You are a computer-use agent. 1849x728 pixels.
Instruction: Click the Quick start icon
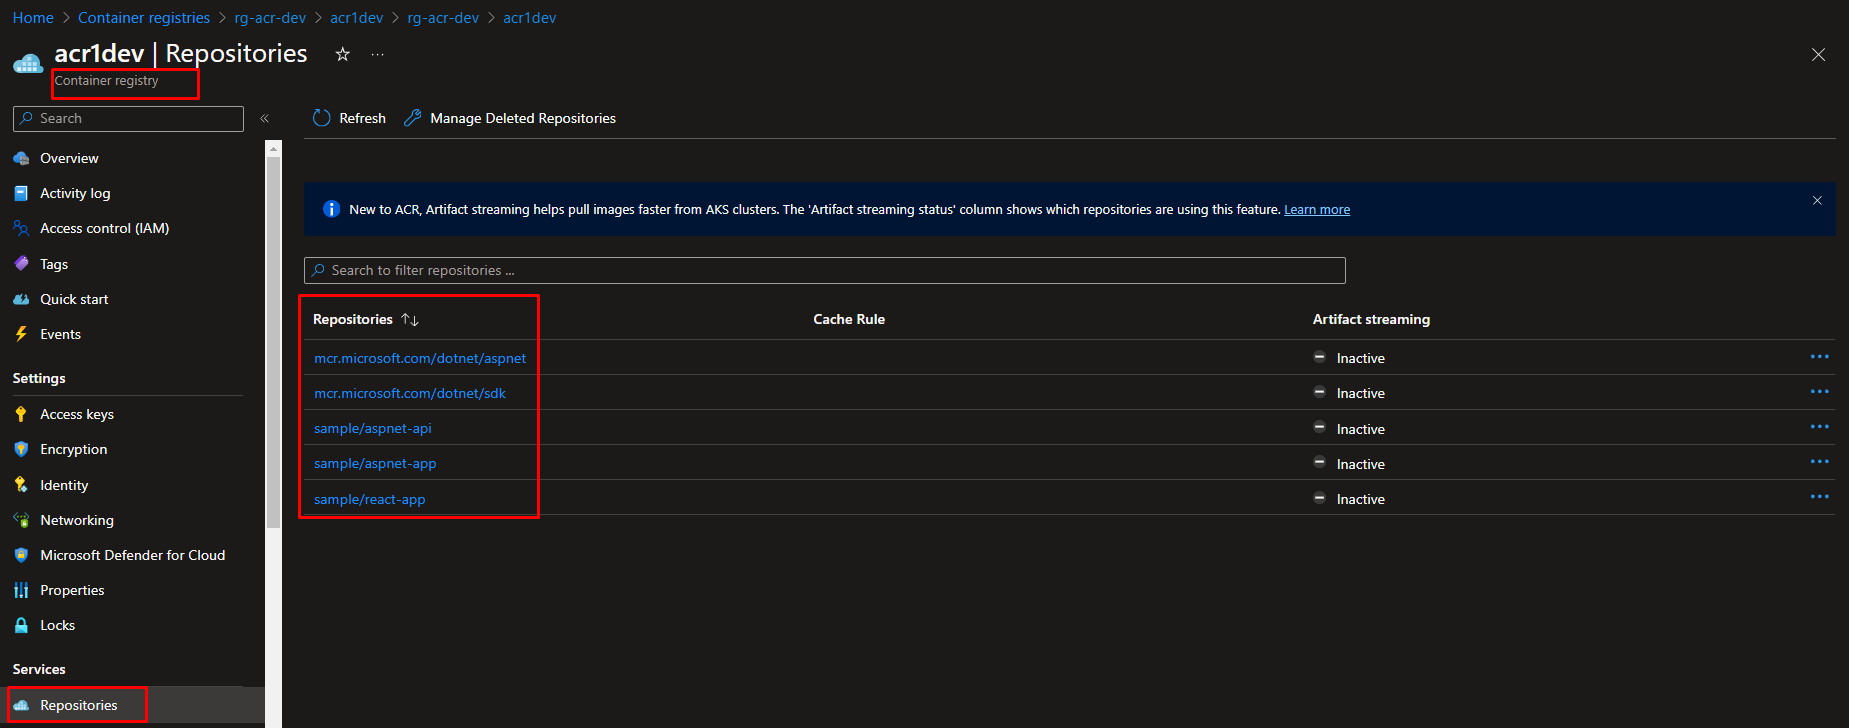click(21, 299)
